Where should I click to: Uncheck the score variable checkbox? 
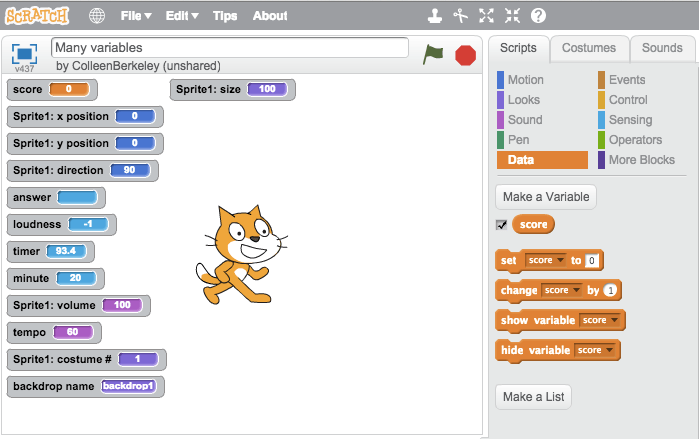(x=502, y=225)
